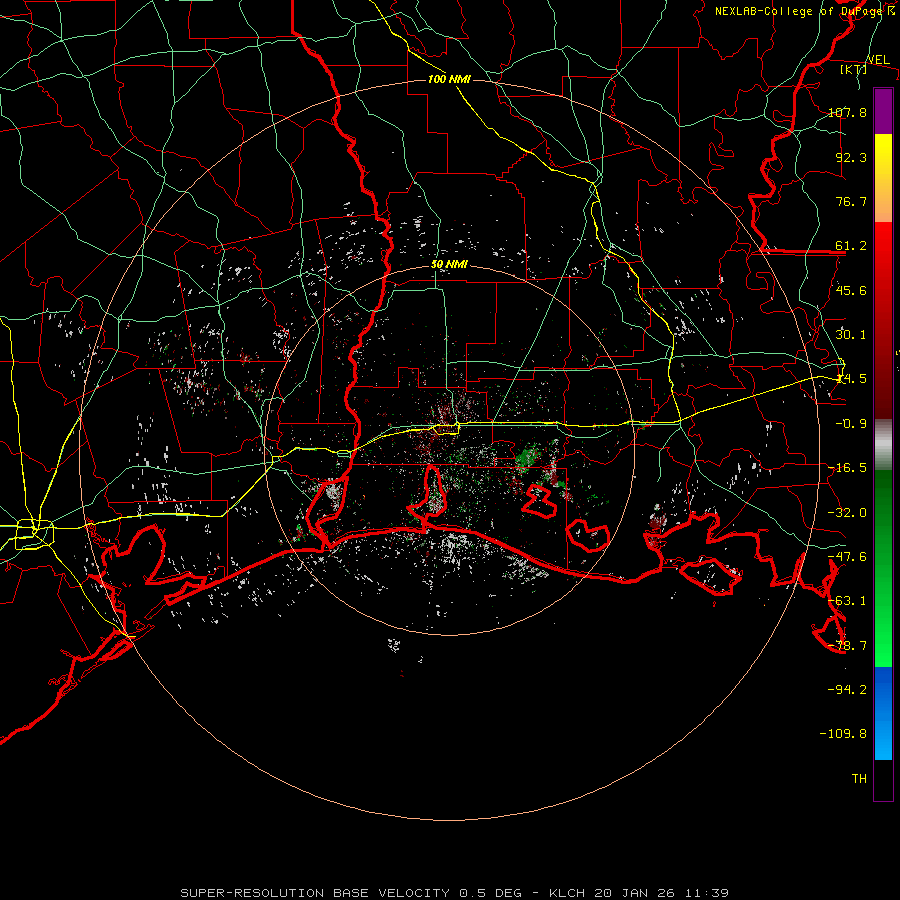Click the -47.6 velocity scale label
The height and width of the screenshot is (900, 900).
point(847,557)
